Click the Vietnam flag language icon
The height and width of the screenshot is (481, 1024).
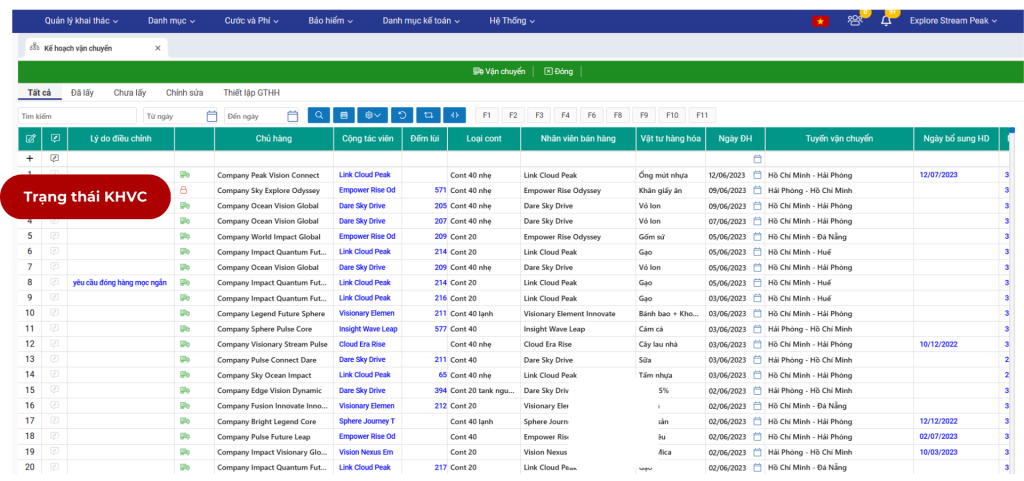click(820, 21)
